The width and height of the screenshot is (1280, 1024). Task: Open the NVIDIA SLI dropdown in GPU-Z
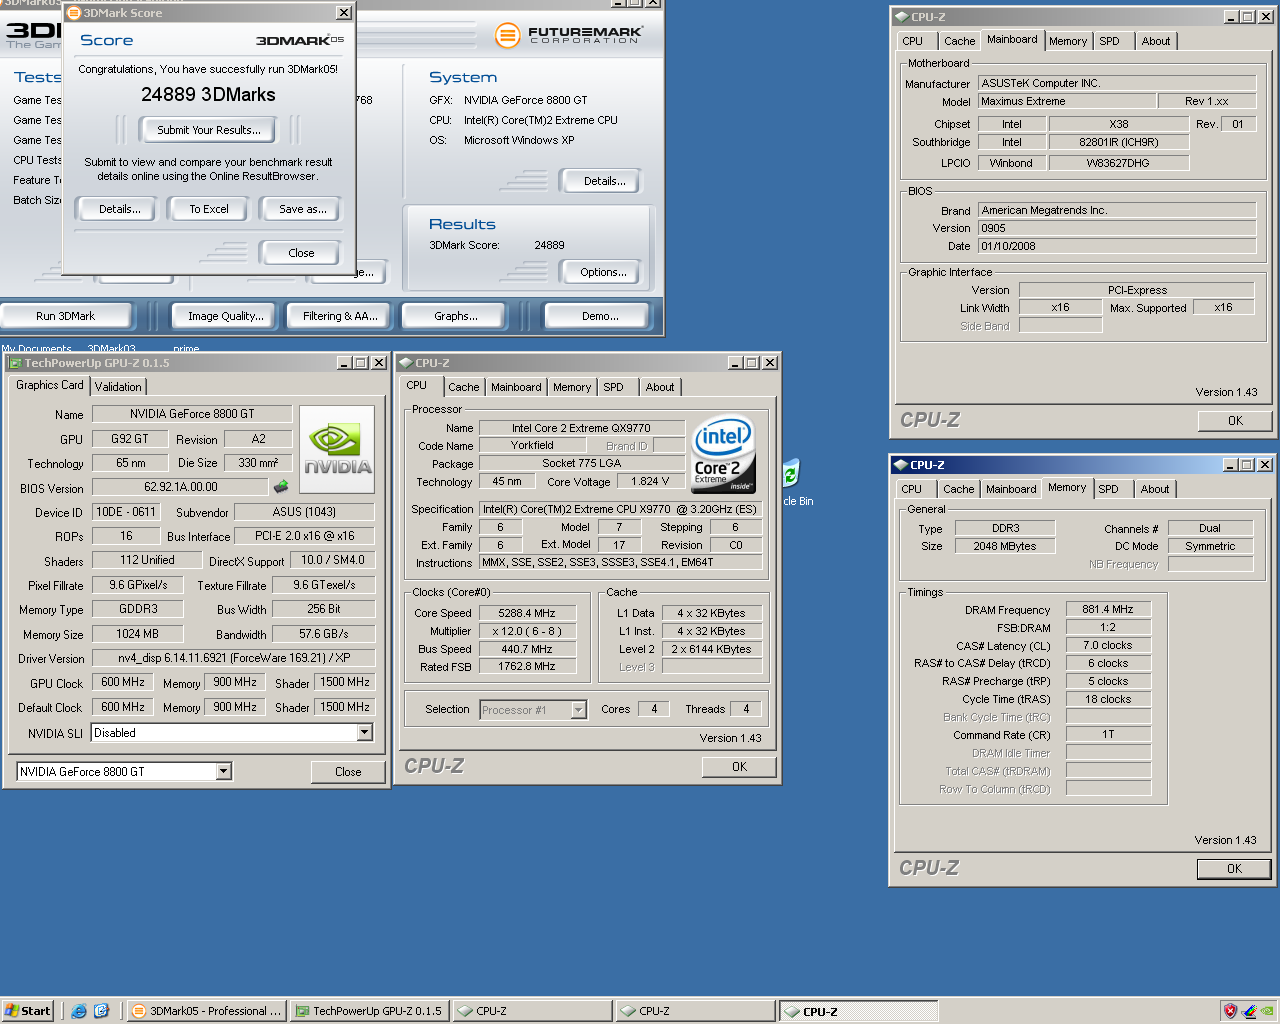364,733
